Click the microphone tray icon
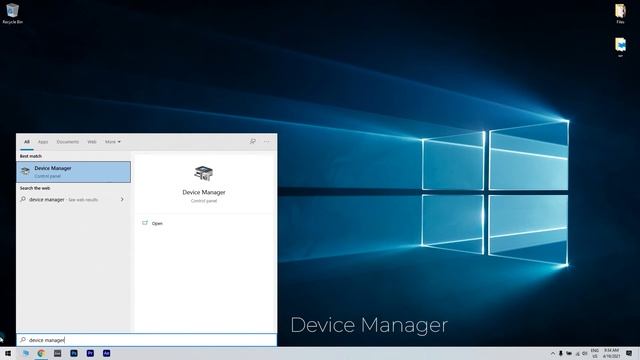 pyautogui.click(x=561, y=353)
